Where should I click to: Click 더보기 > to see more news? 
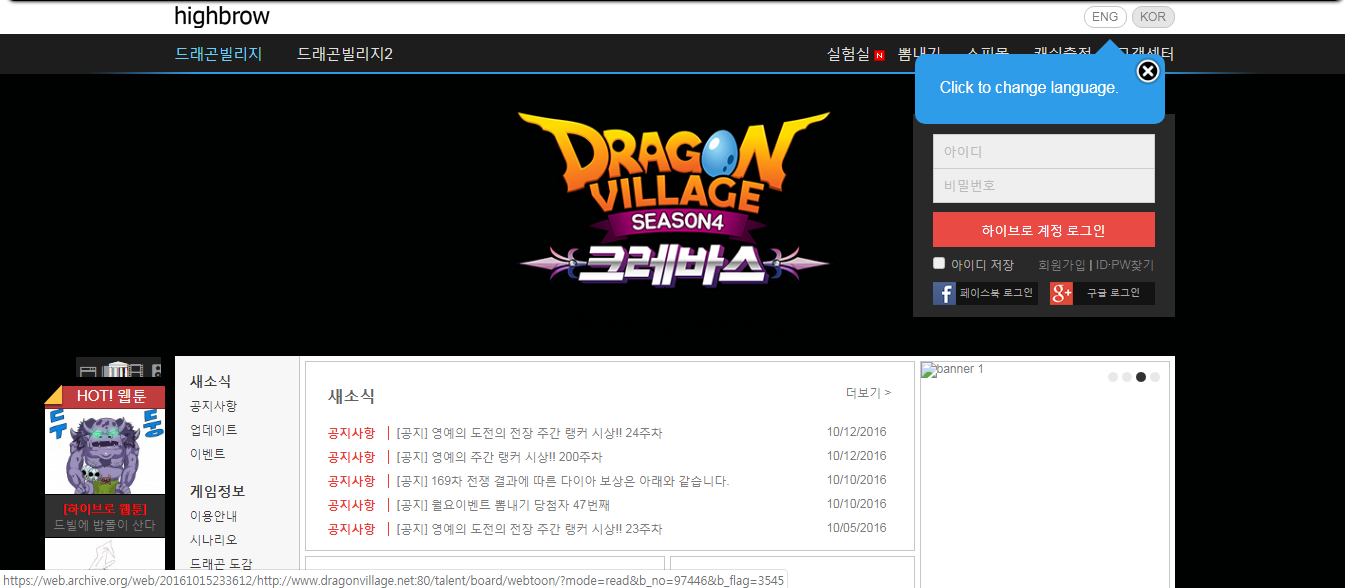click(868, 393)
